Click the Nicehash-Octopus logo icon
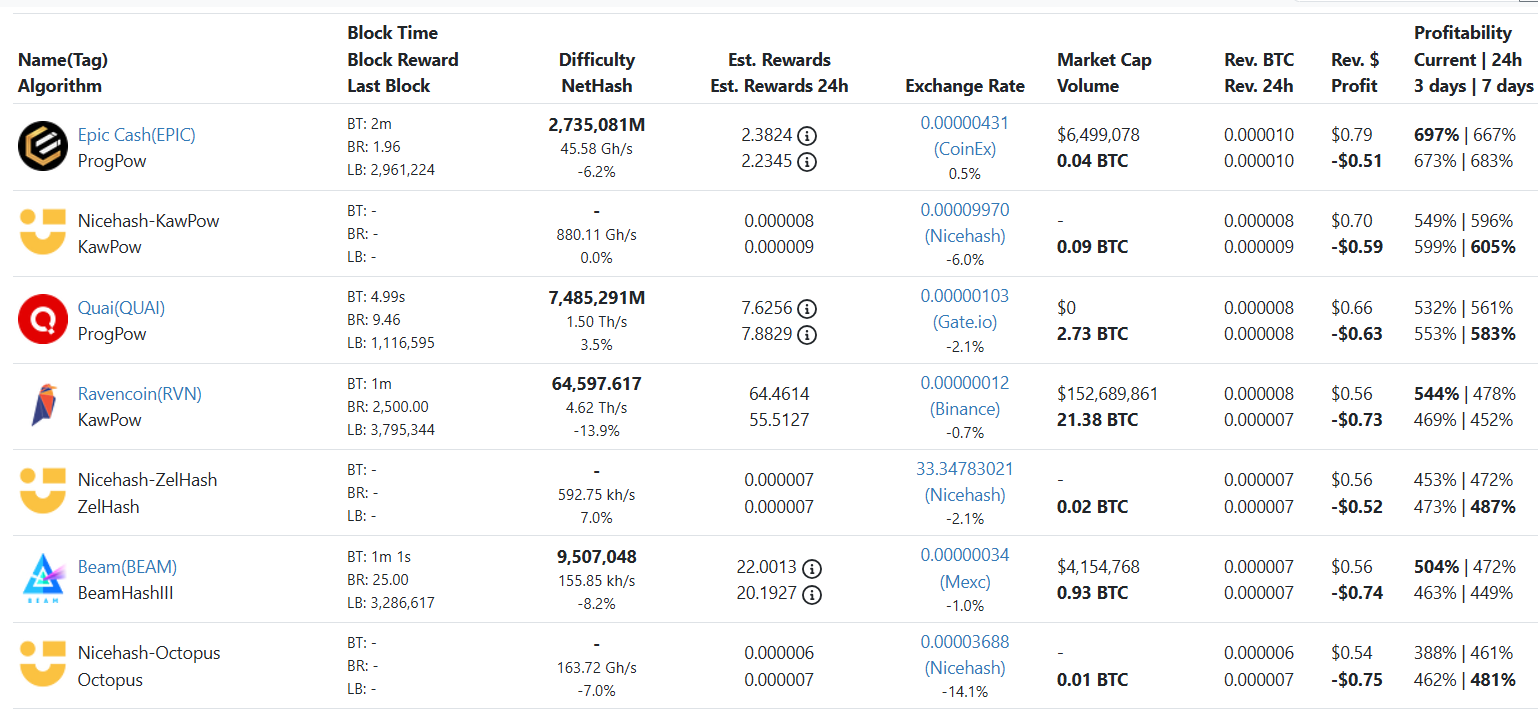This screenshot has width=1538, height=725. pyautogui.click(x=43, y=665)
